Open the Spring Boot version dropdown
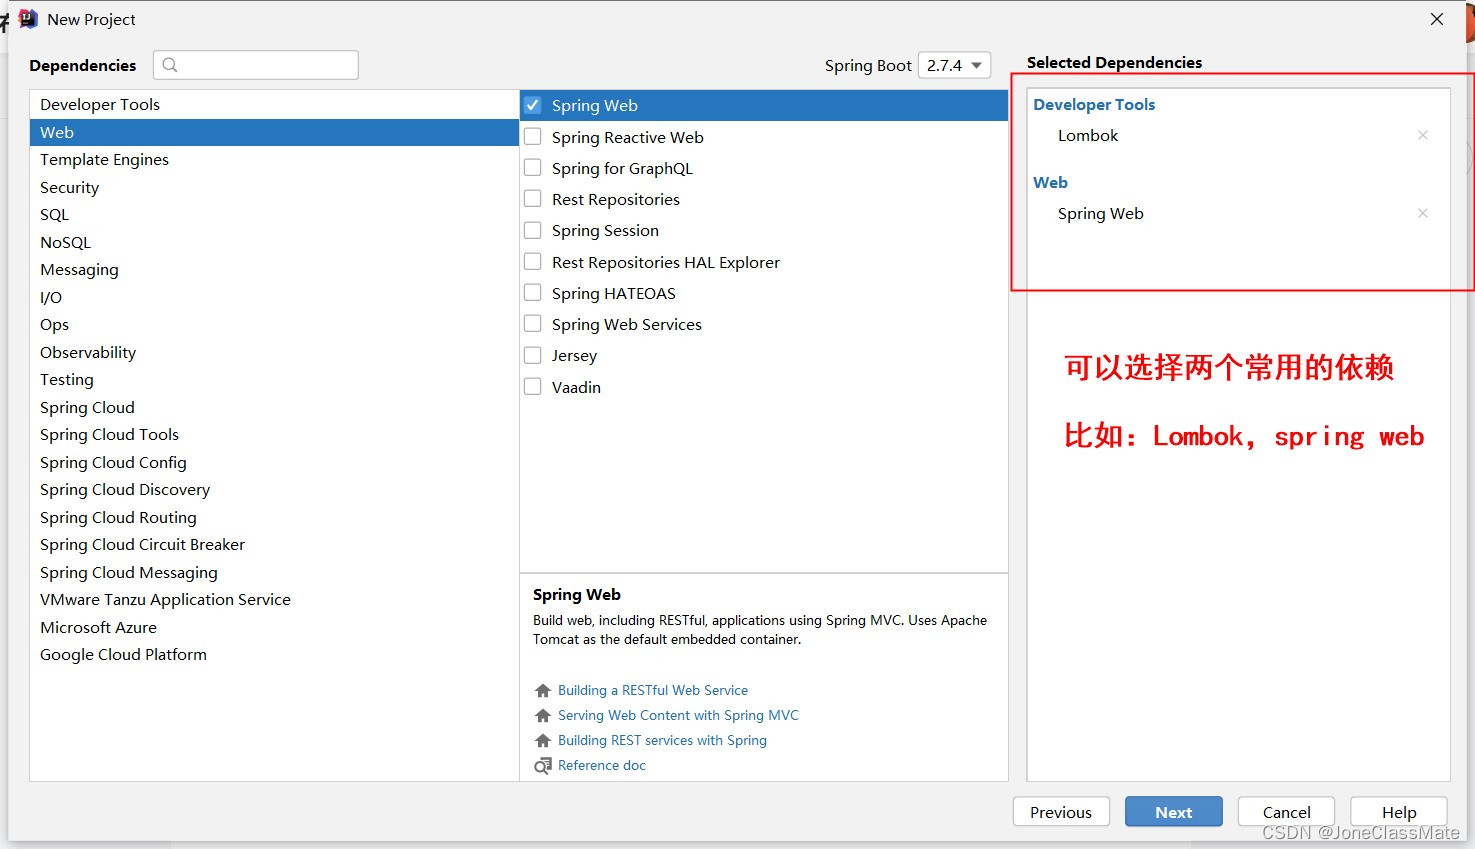The image size is (1475, 849). [954, 65]
